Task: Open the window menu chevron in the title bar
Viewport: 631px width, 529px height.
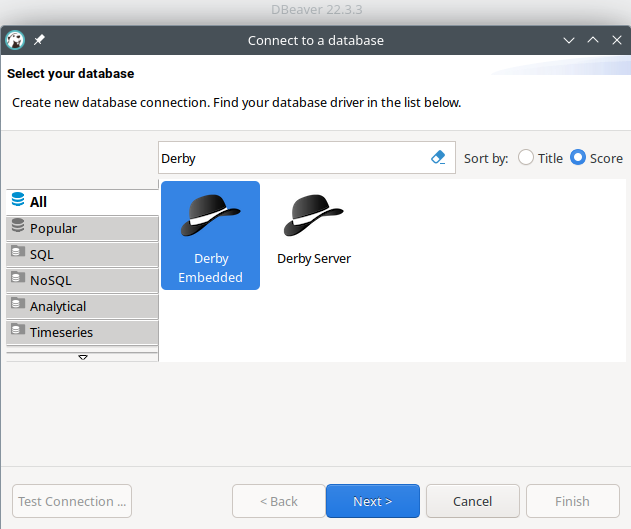Action: [x=569, y=40]
